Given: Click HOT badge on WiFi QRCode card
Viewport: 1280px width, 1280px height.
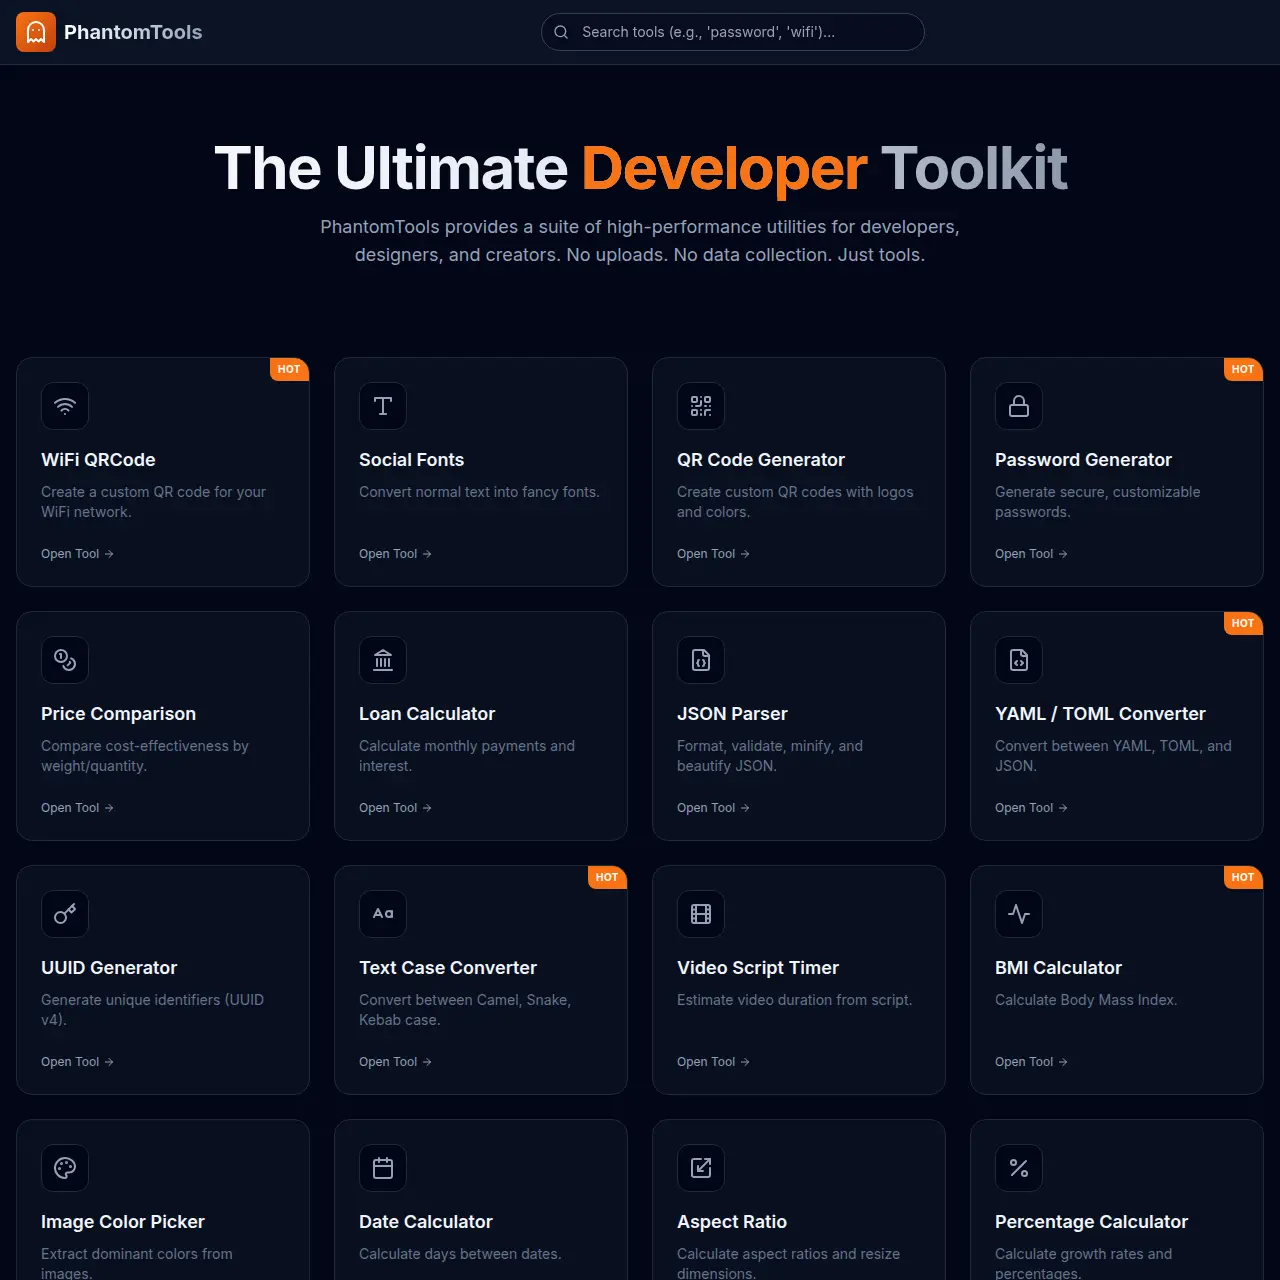Looking at the screenshot, I should tap(289, 369).
